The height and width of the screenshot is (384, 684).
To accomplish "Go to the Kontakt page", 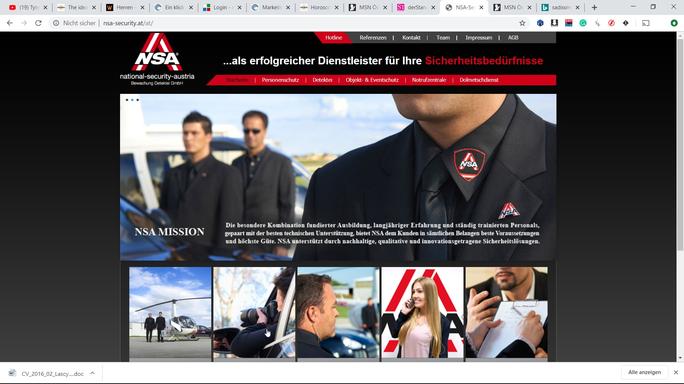I will [x=411, y=38].
